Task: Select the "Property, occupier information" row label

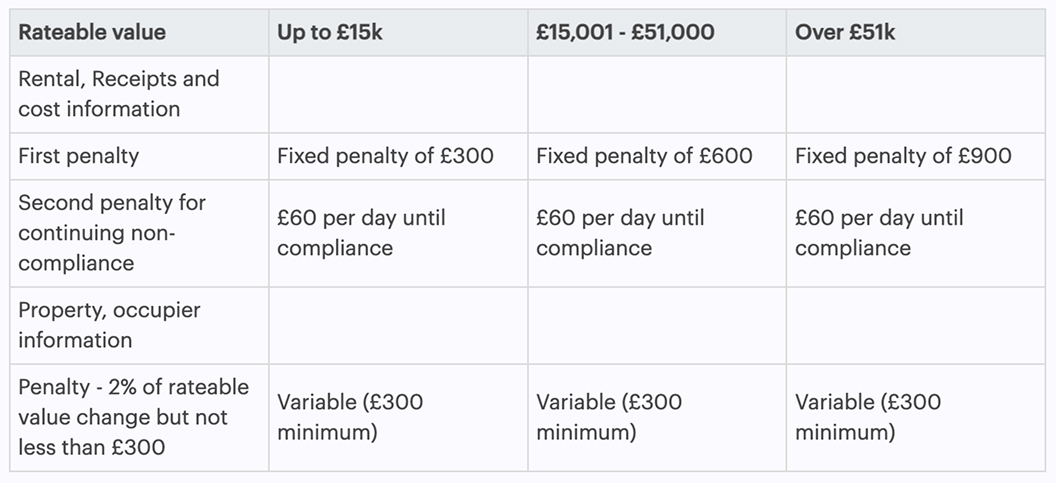Action: click(x=109, y=325)
